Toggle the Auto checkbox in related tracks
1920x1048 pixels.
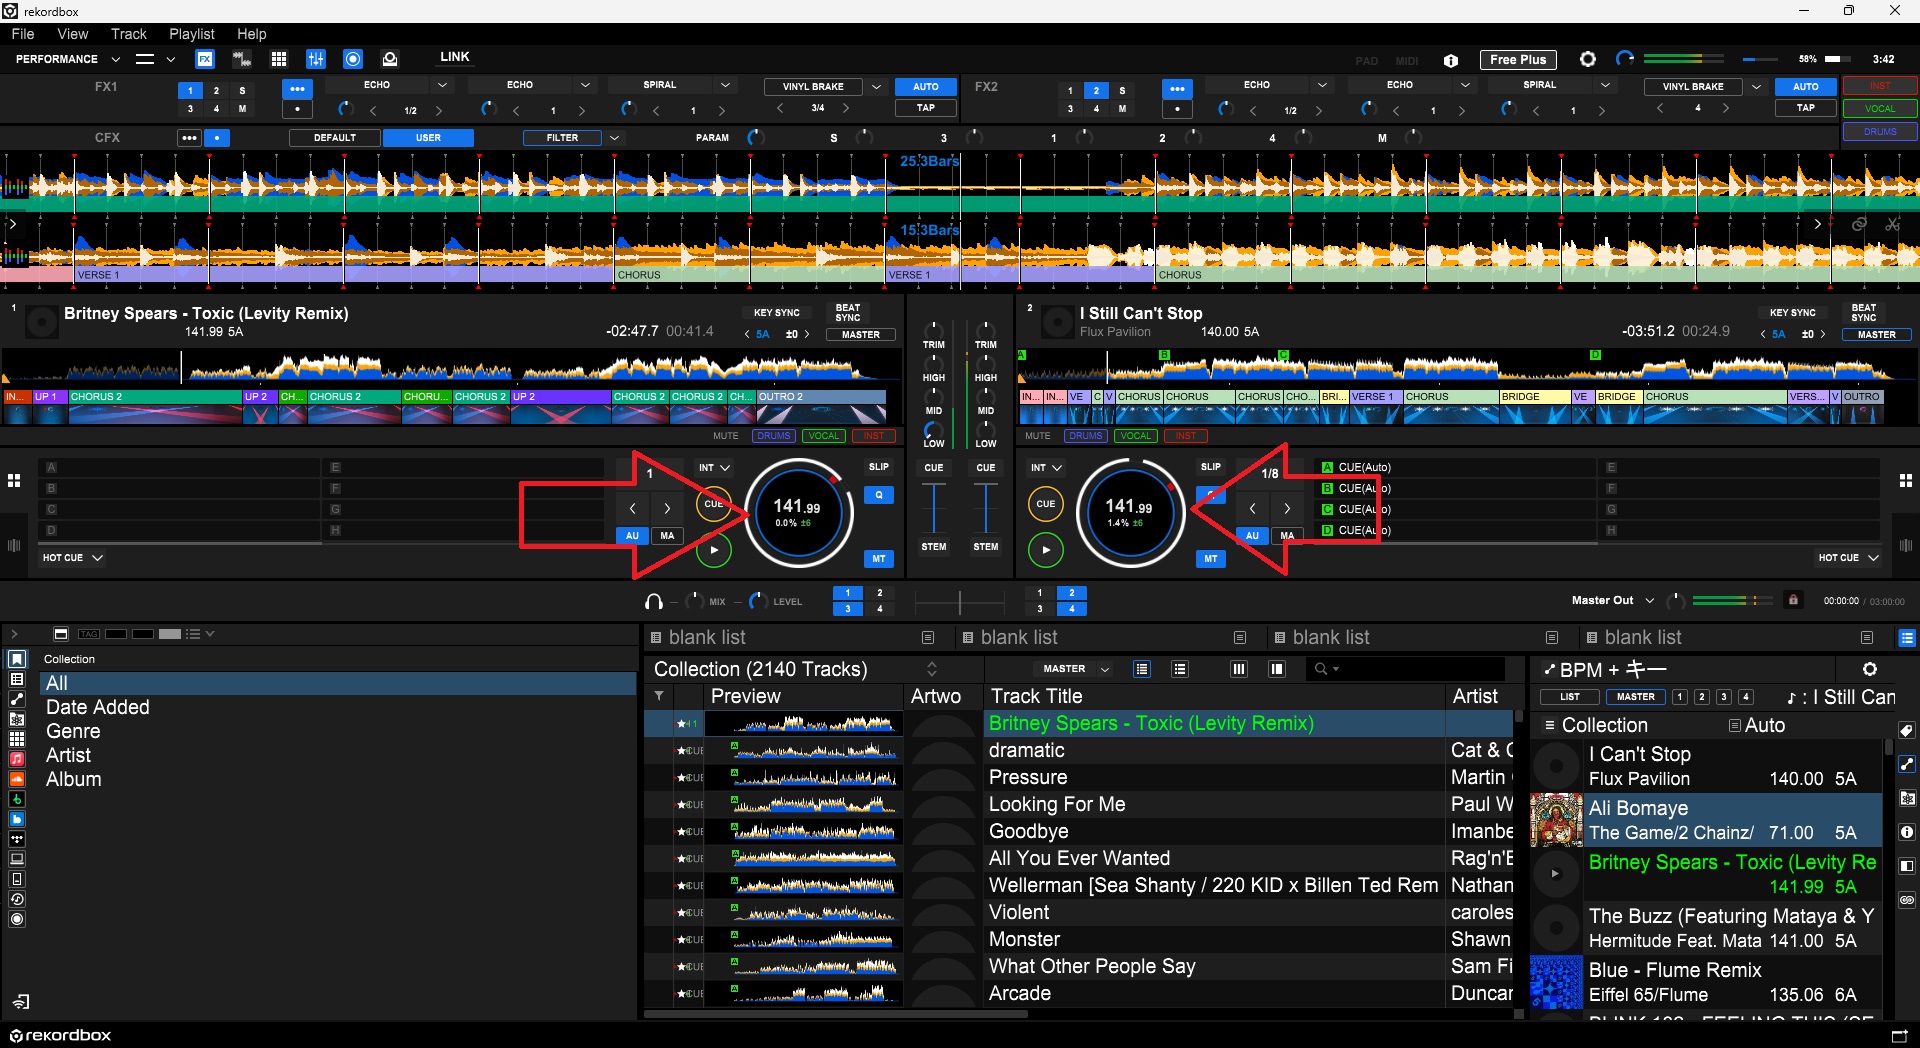pyautogui.click(x=1735, y=726)
